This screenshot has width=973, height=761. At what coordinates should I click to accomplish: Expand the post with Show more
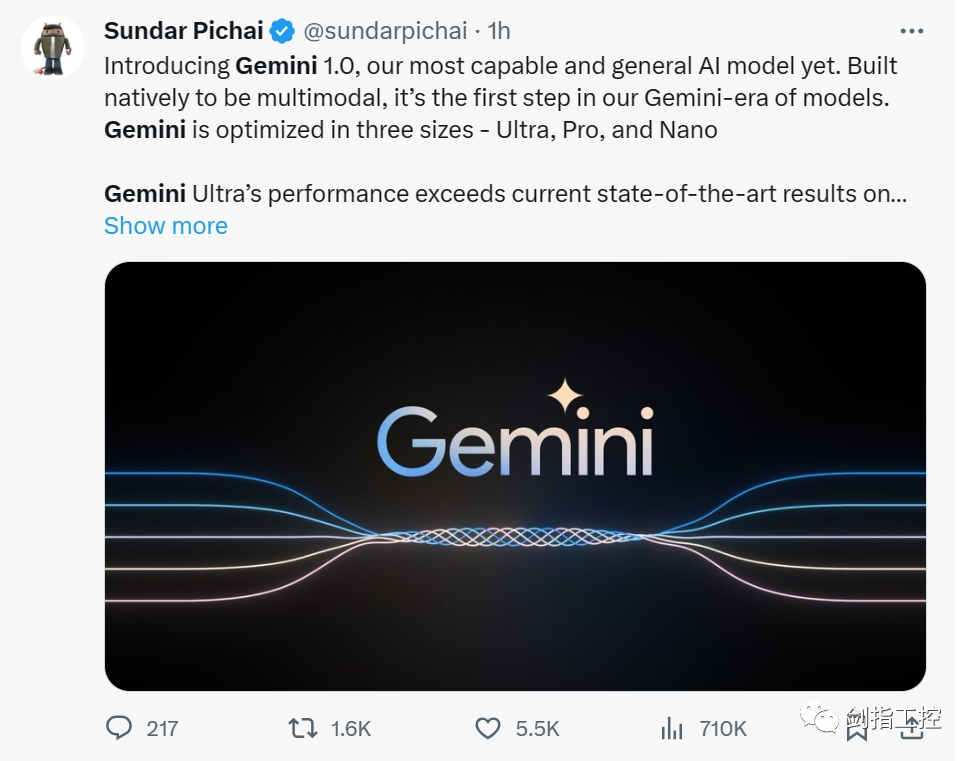166,225
